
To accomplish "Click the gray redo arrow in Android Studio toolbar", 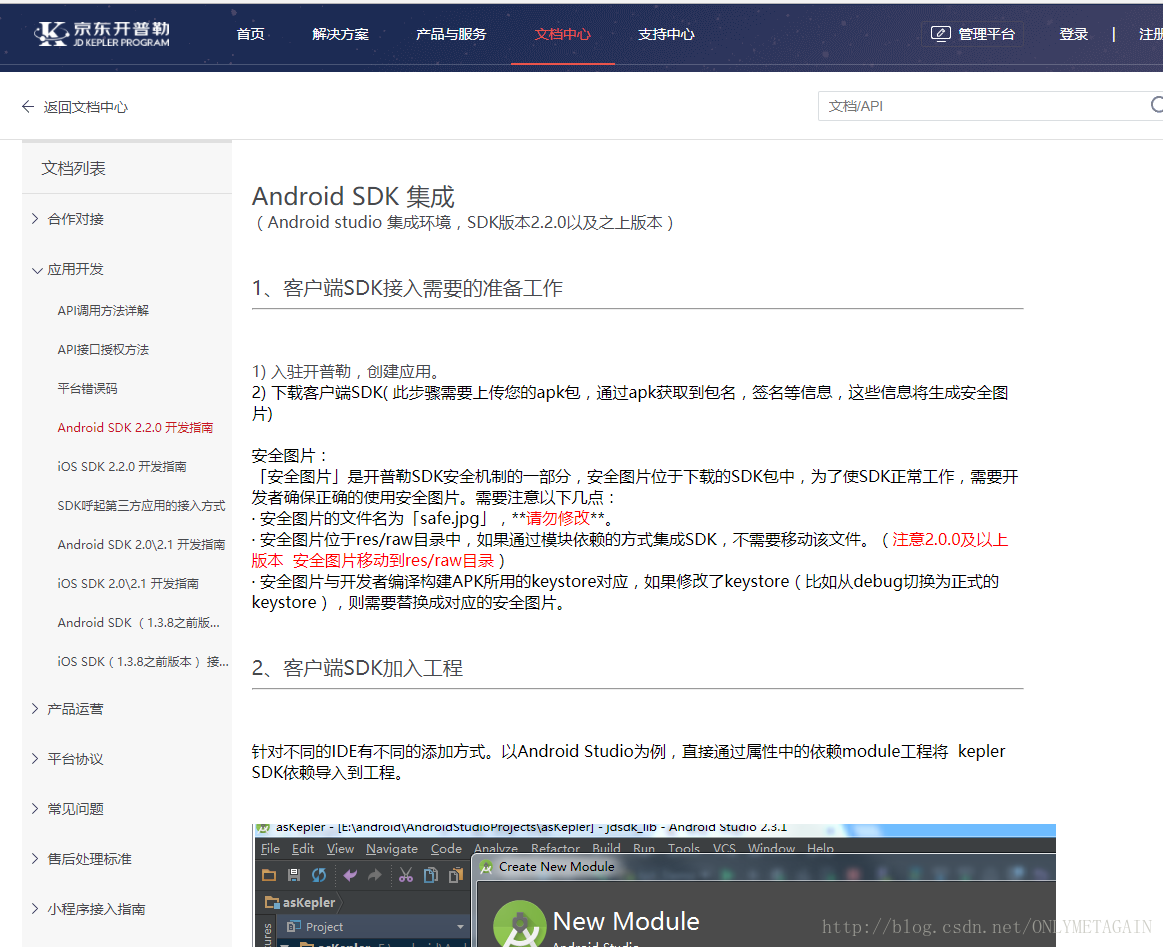I will tap(375, 875).
